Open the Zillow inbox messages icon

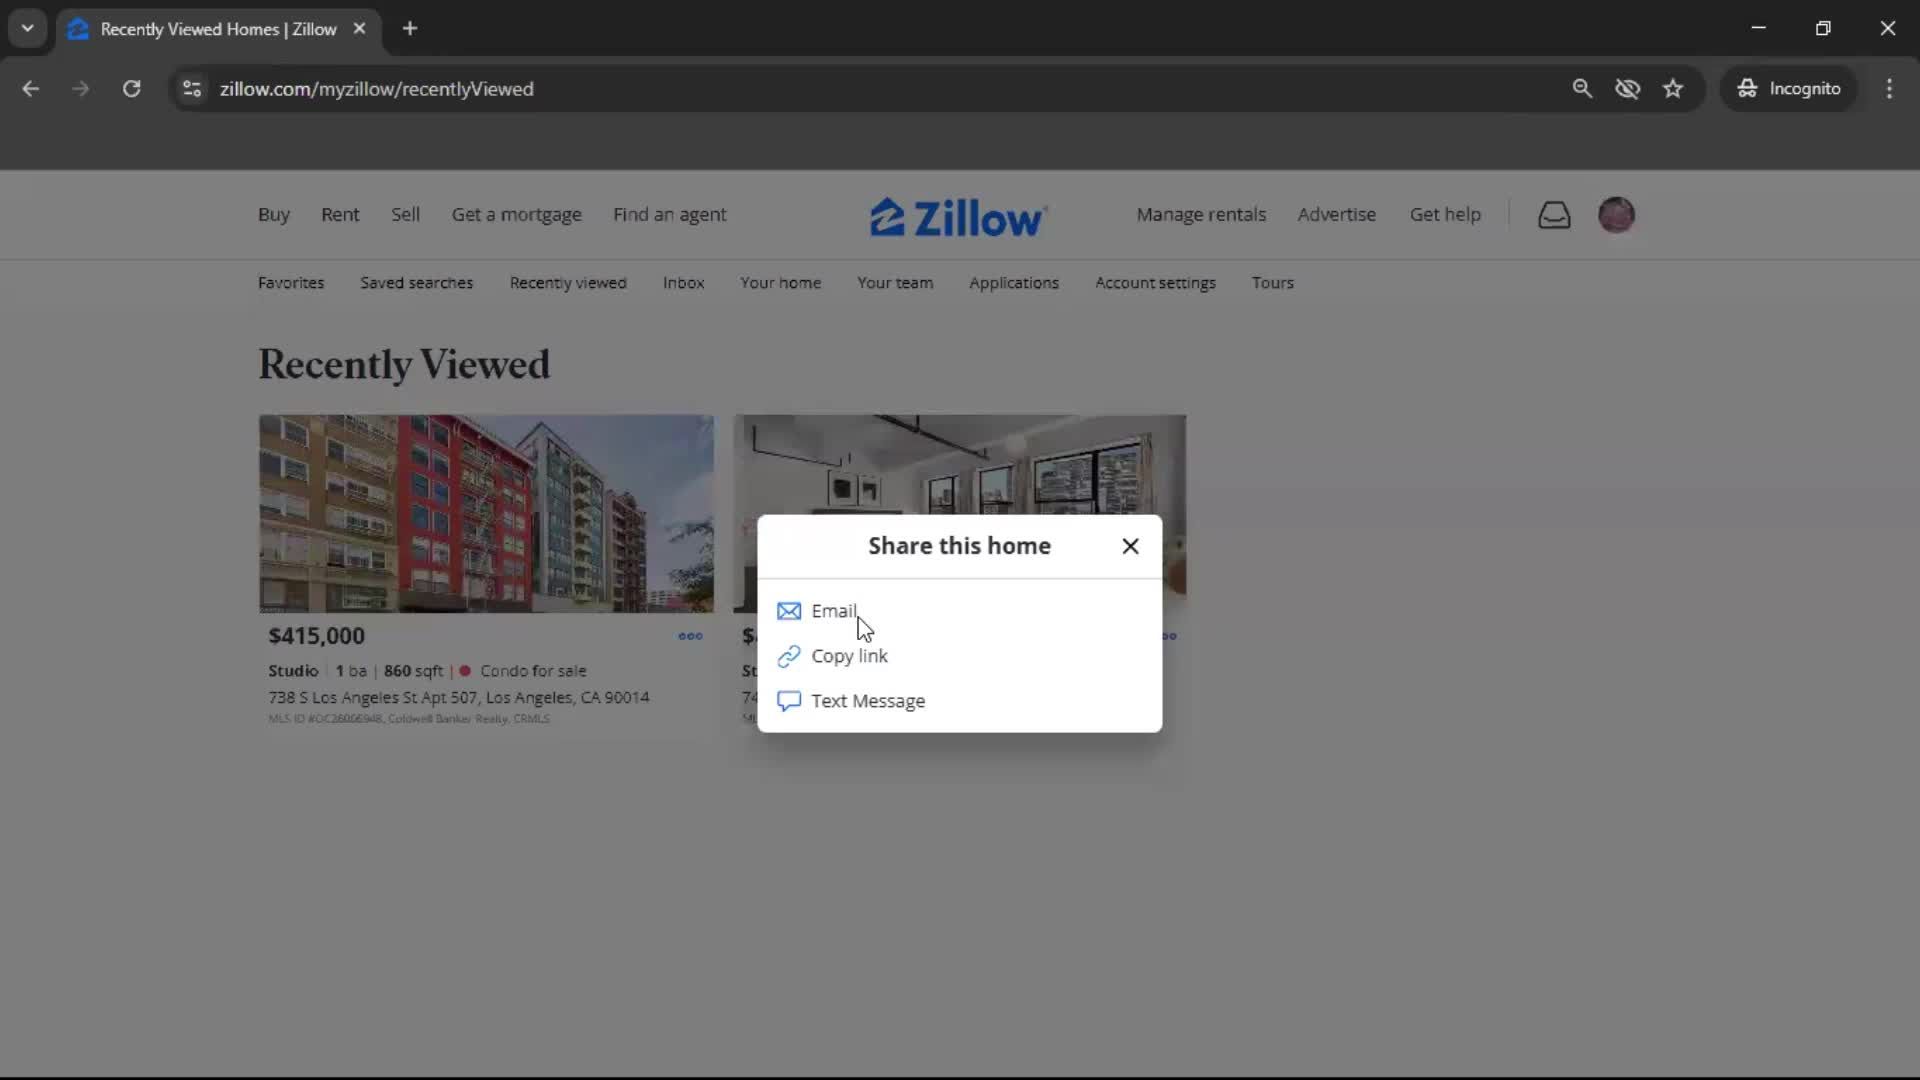tap(1553, 214)
